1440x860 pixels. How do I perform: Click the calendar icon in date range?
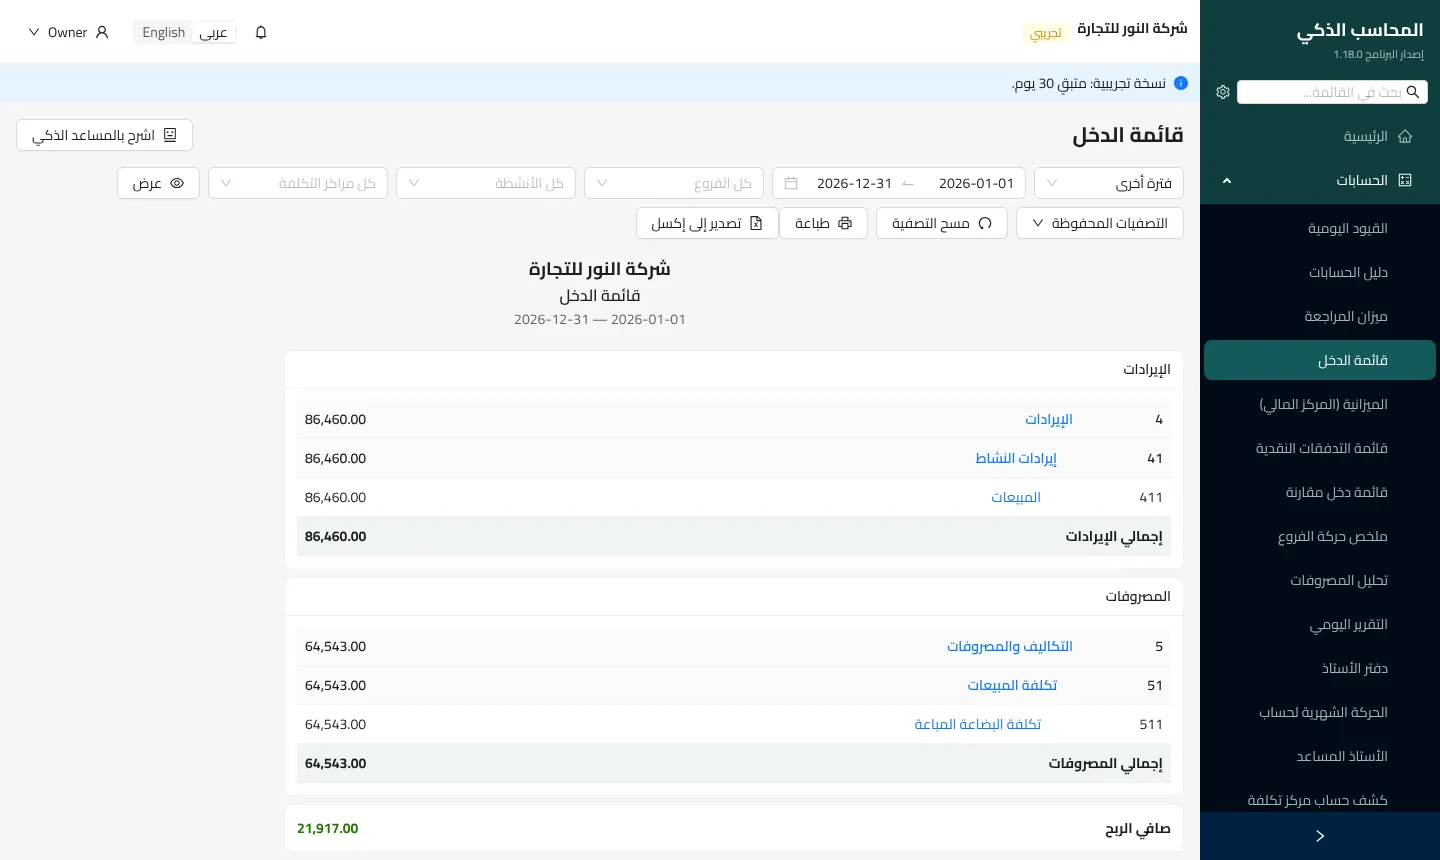pos(791,183)
